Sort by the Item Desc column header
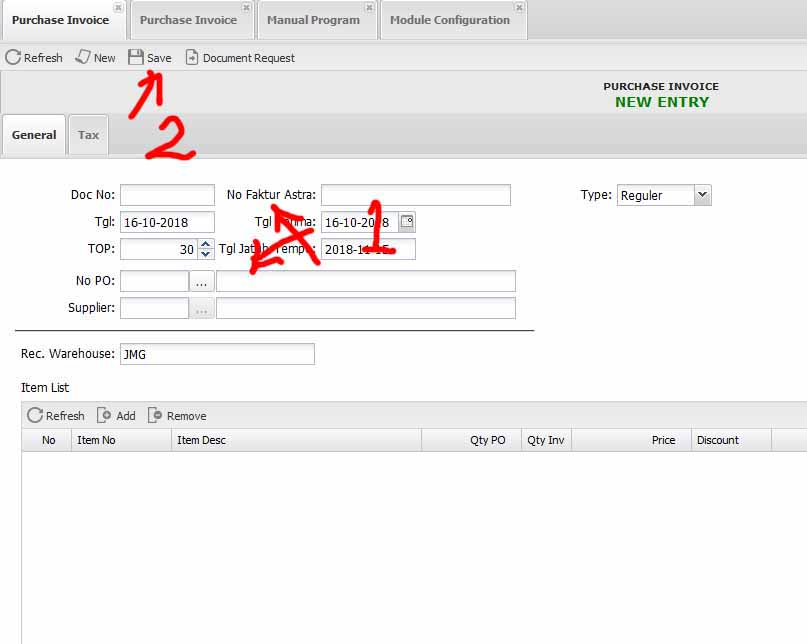The width and height of the screenshot is (807, 644). click(x=296, y=440)
